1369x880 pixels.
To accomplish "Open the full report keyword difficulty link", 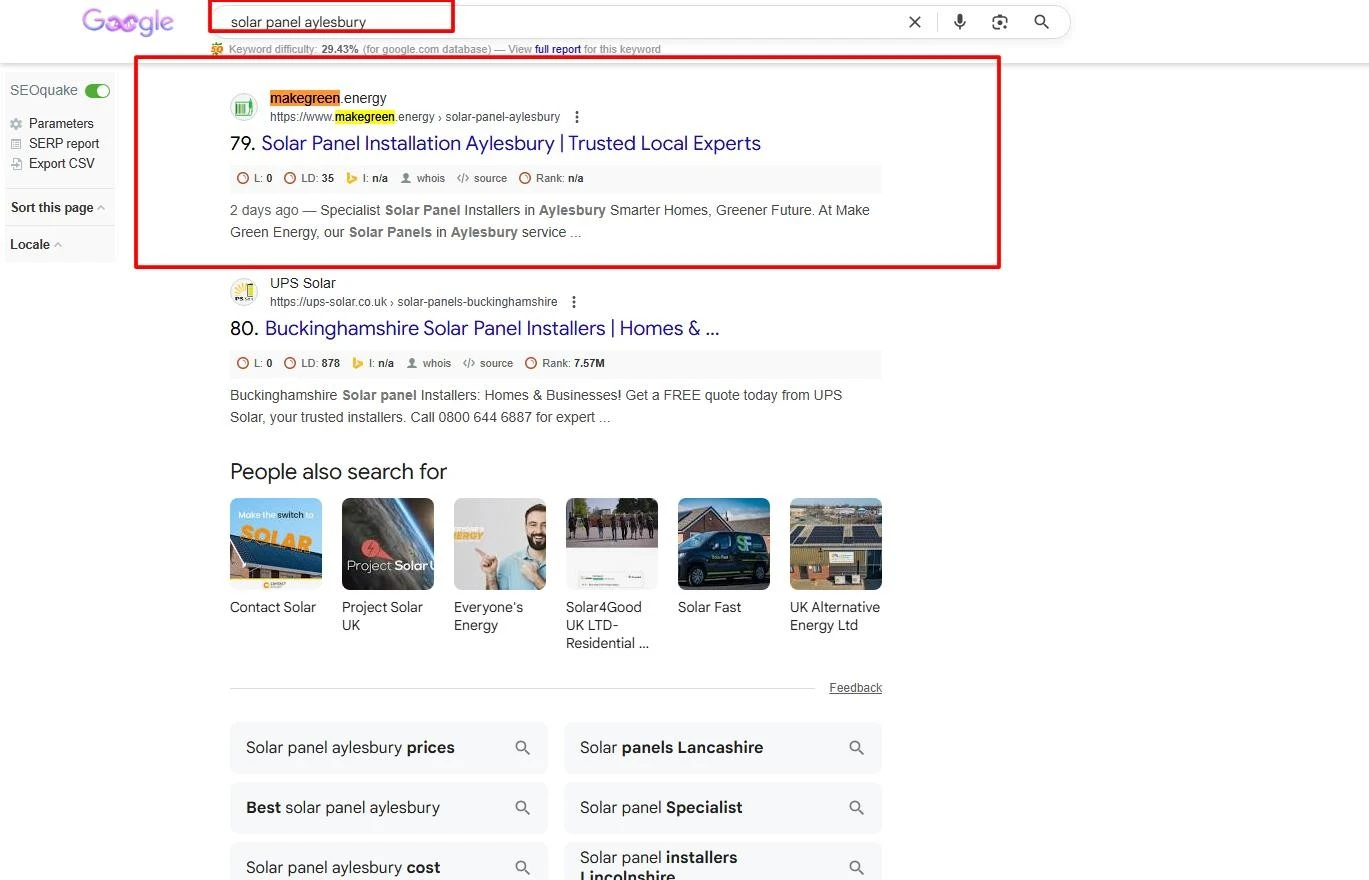I will (558, 49).
